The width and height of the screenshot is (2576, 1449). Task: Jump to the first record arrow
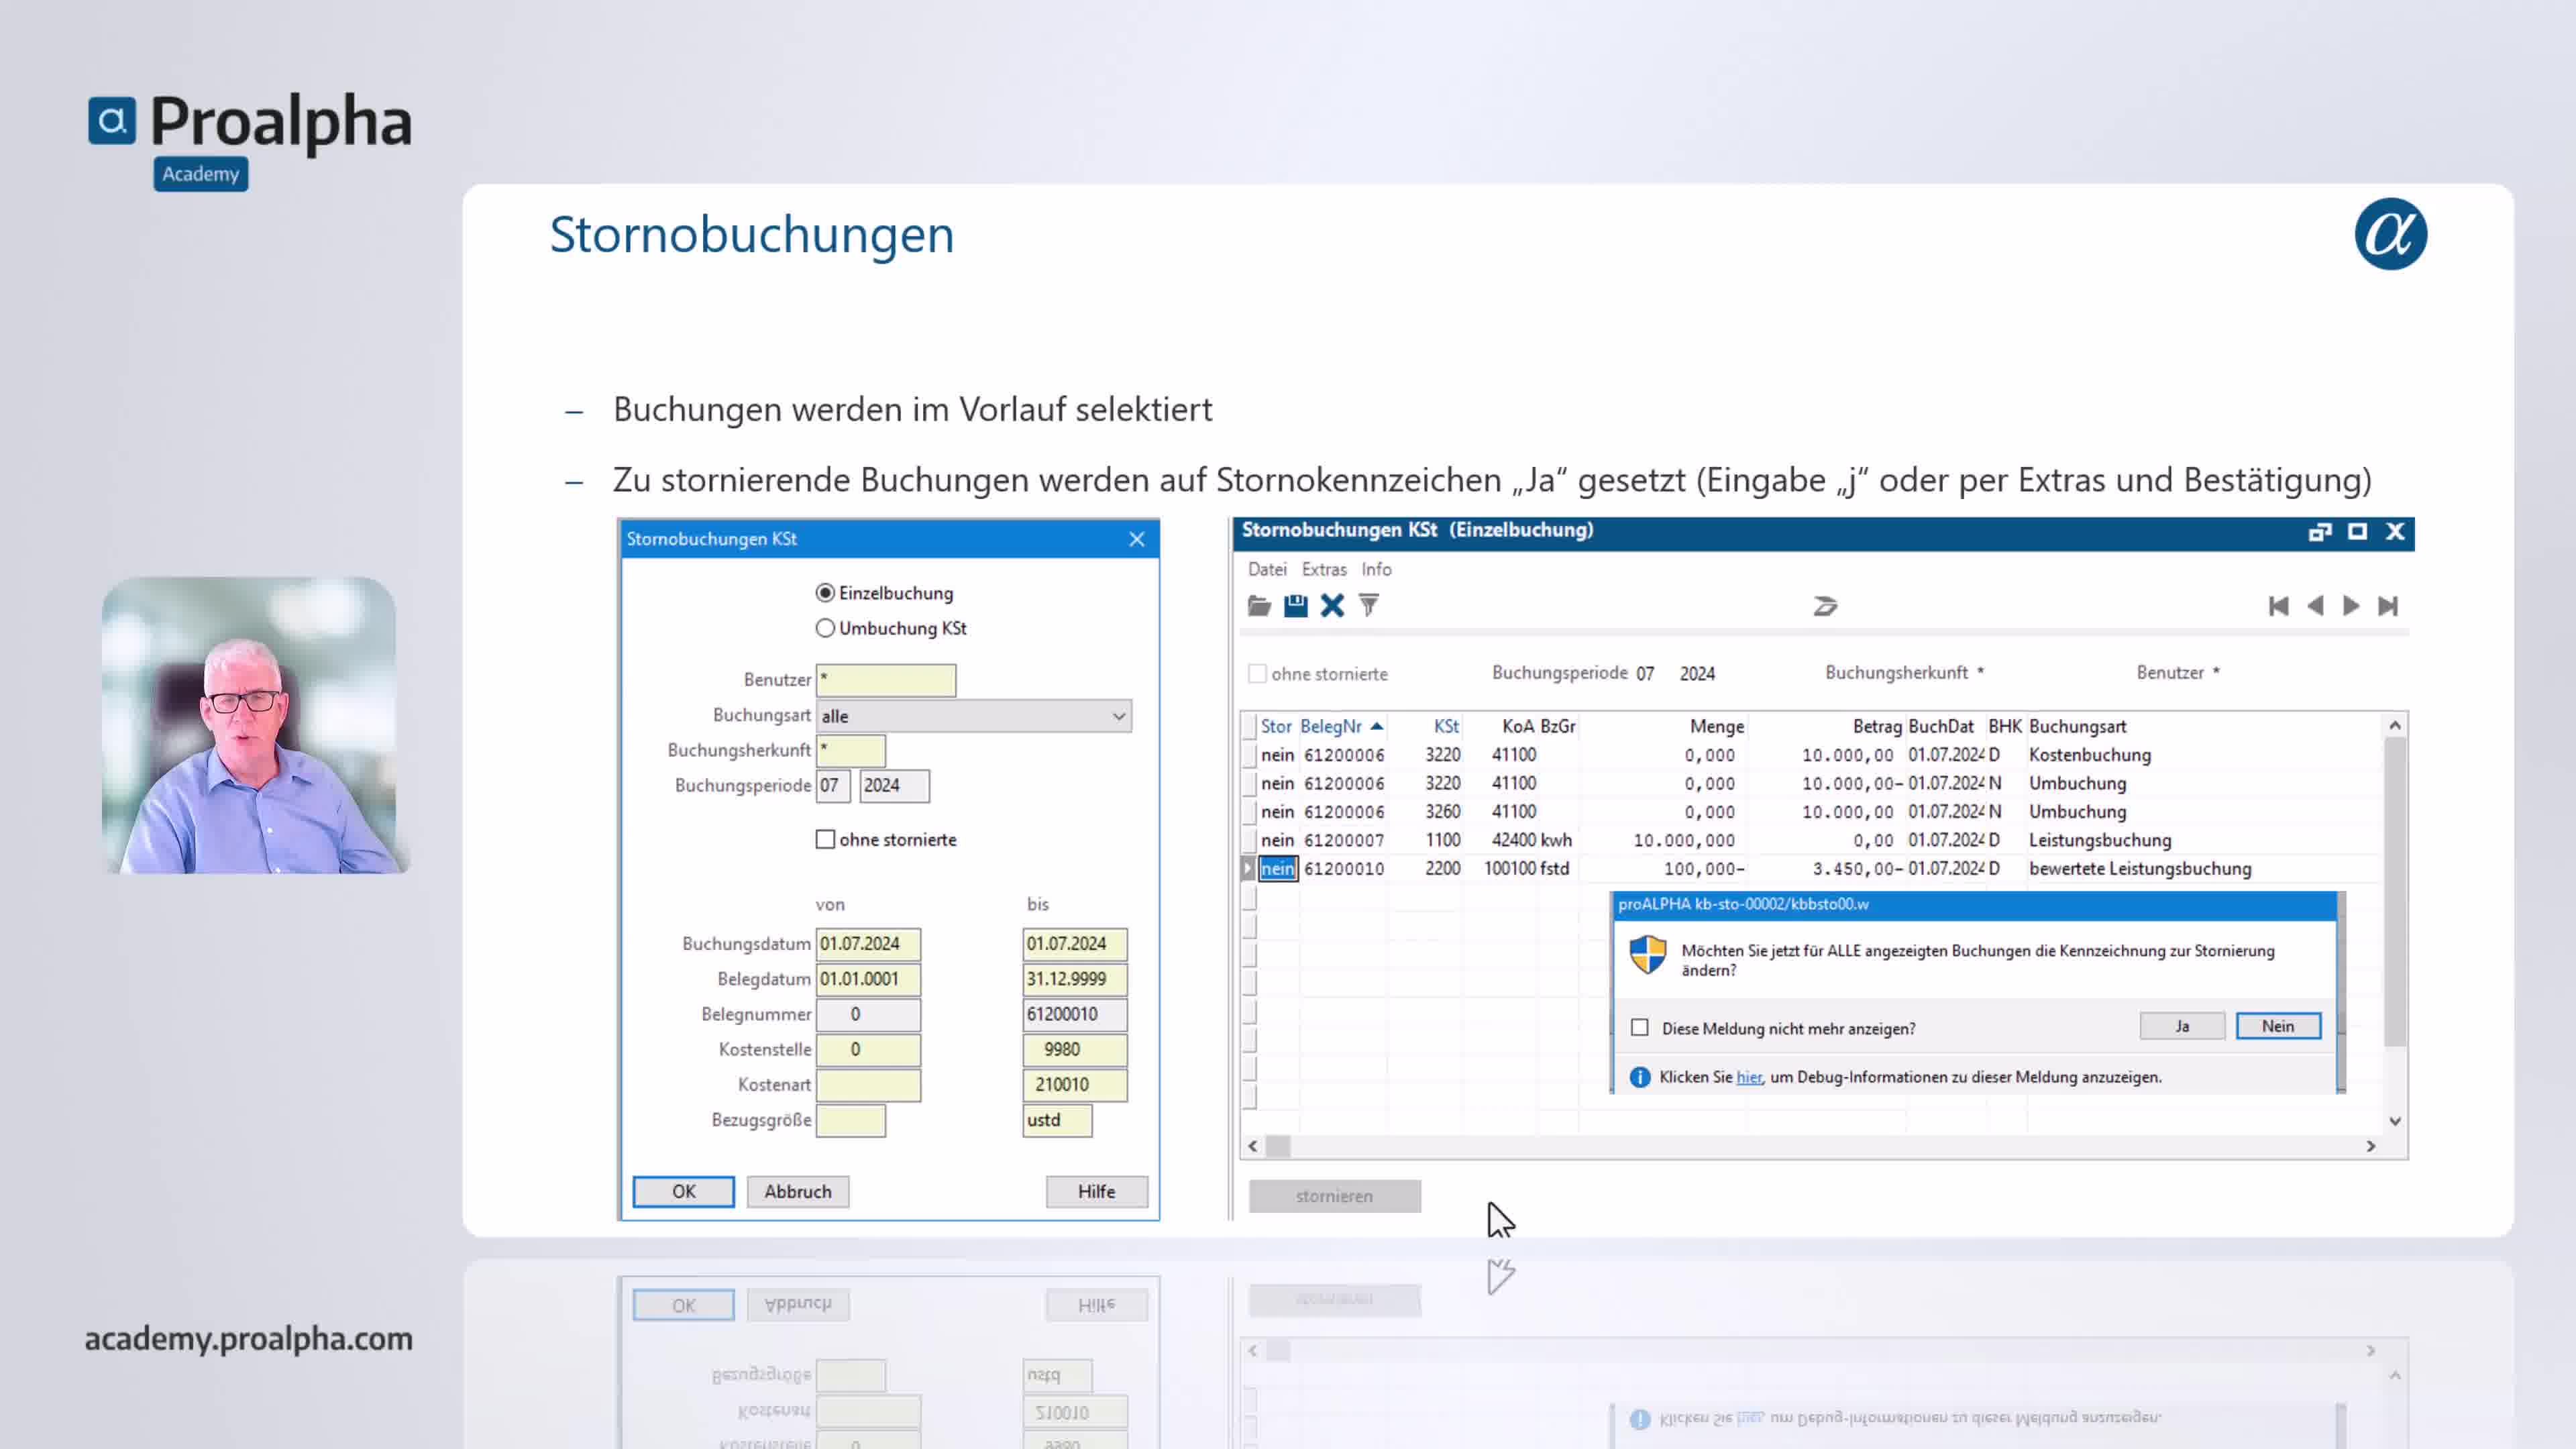click(x=2278, y=606)
